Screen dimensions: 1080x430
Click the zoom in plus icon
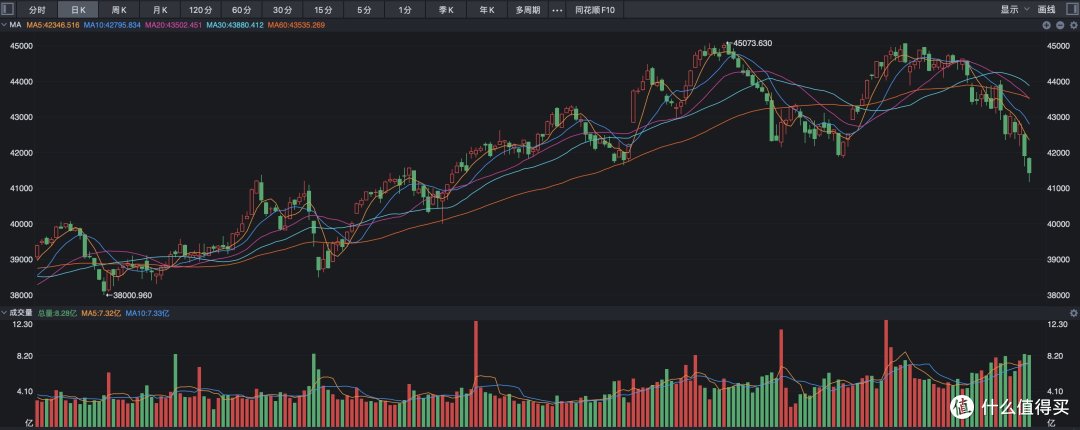click(1046, 25)
